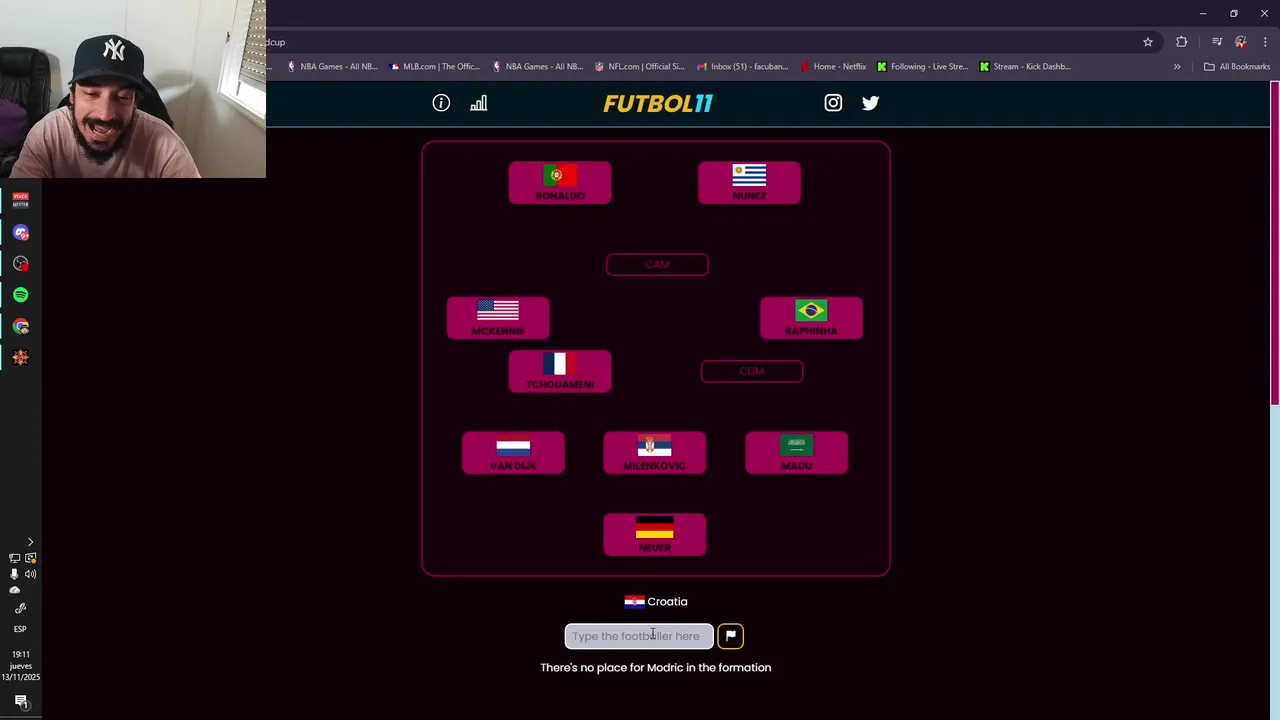The width and height of the screenshot is (1280, 720).
Task: Bookmark this page with the star icon
Action: (1148, 42)
